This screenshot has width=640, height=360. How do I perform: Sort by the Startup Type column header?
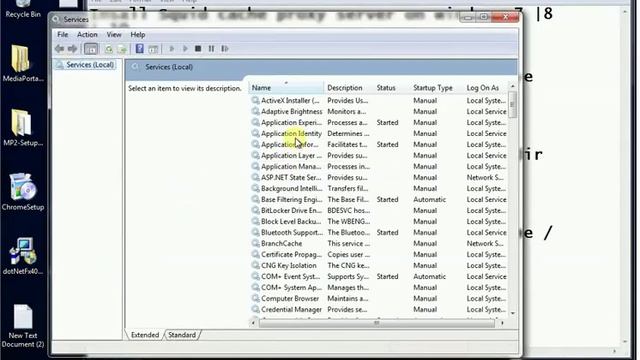click(437, 88)
